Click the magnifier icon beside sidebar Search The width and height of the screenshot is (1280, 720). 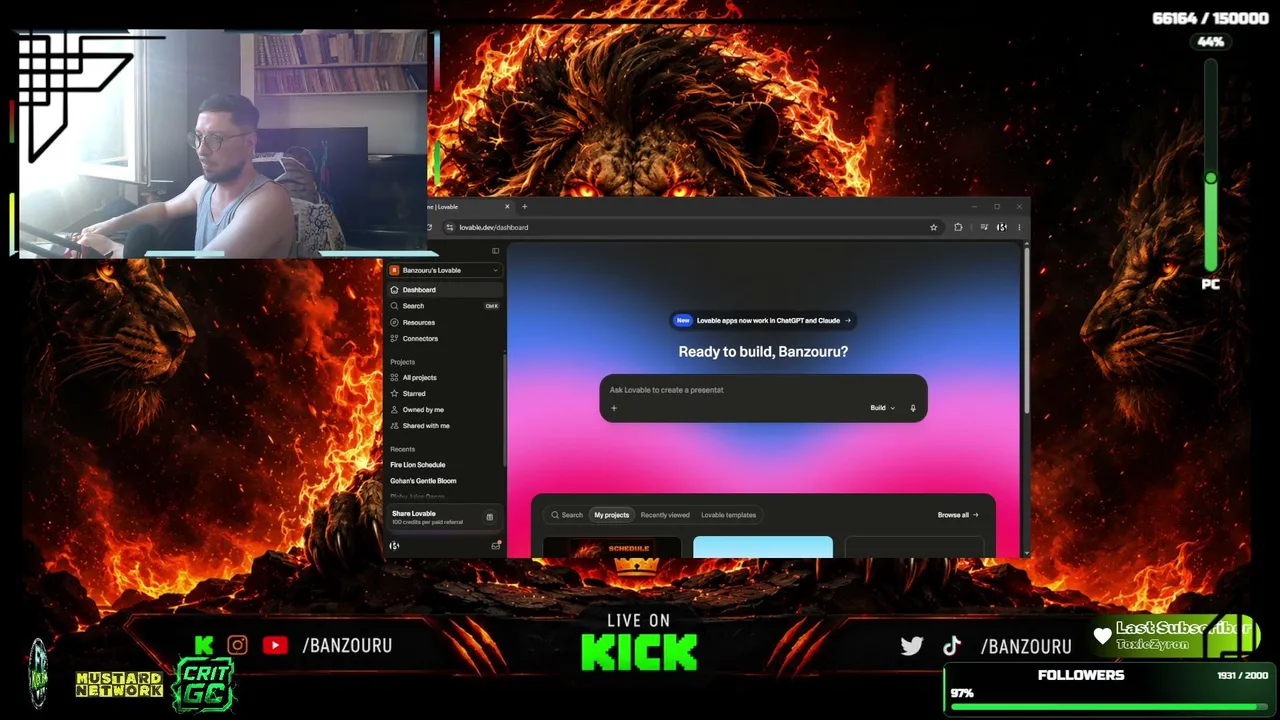394,306
